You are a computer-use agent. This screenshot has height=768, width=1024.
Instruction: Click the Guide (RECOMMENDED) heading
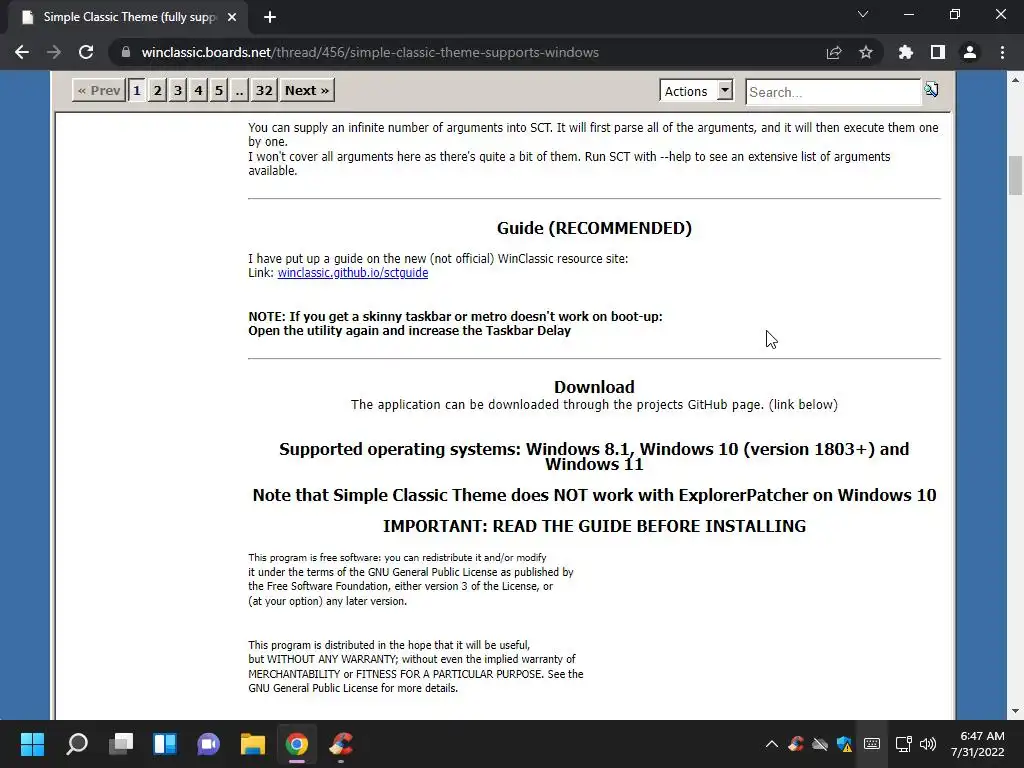(x=594, y=228)
